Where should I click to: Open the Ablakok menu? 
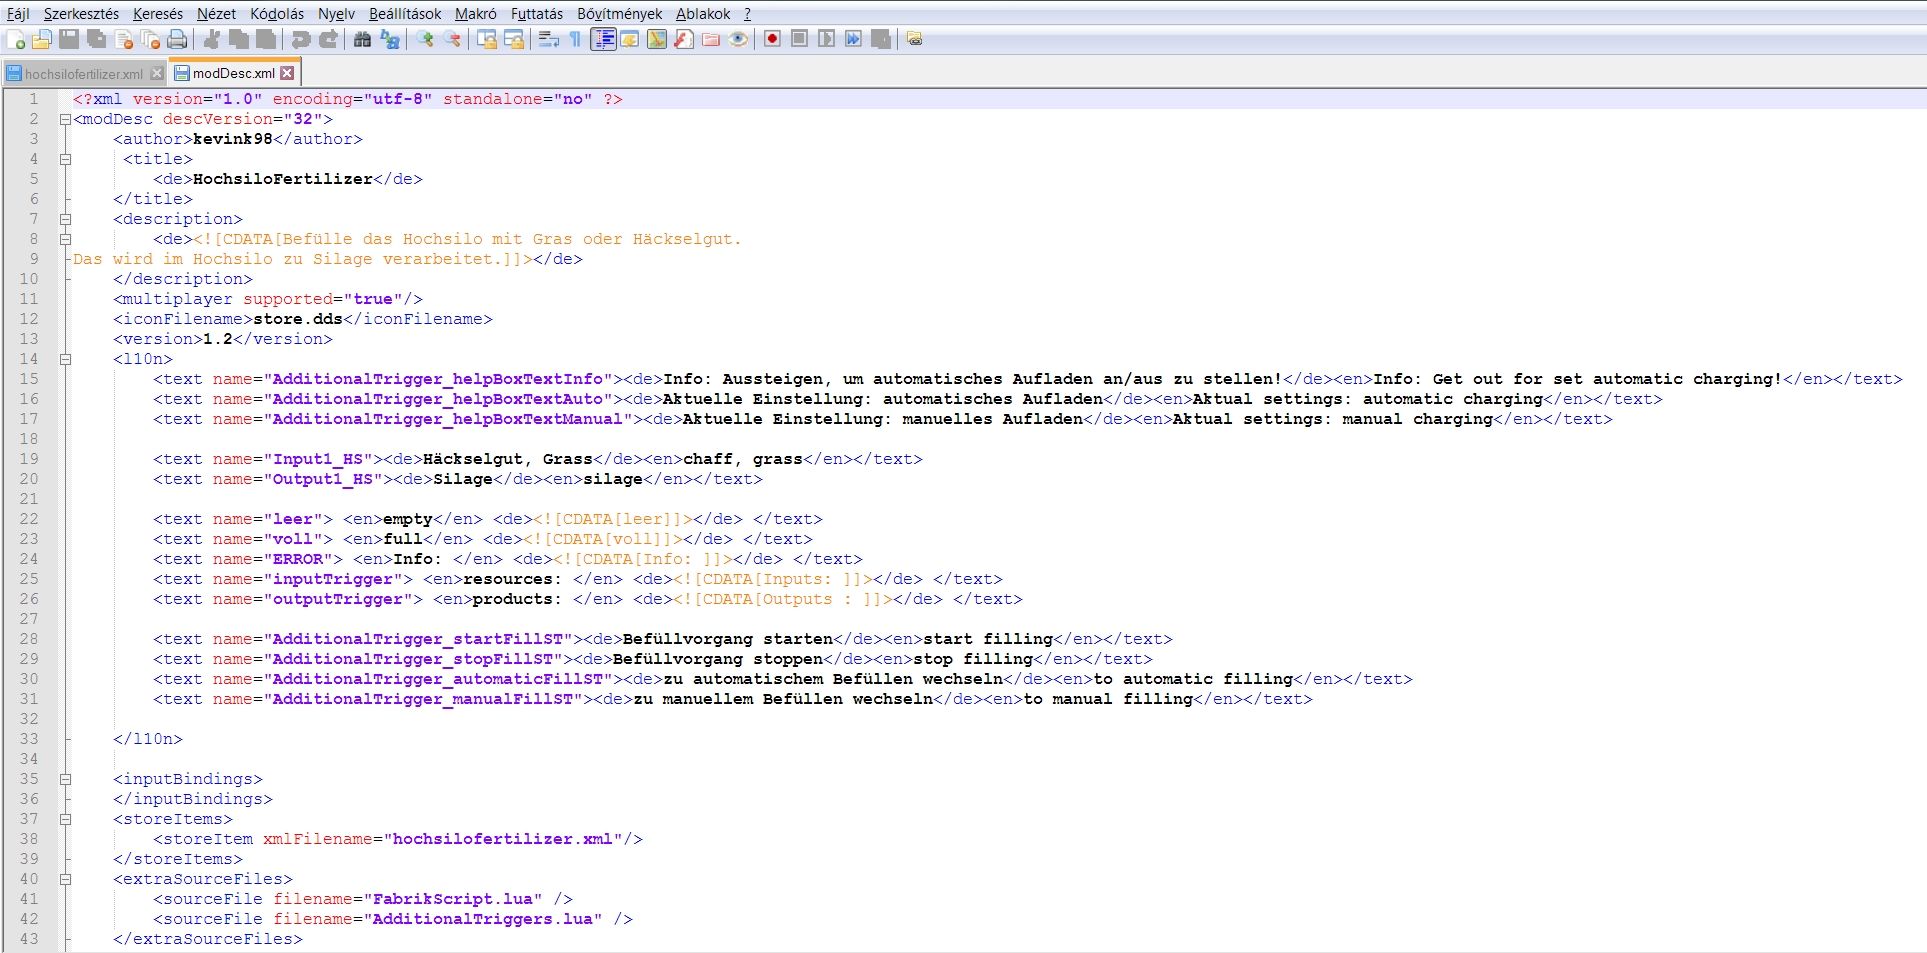(x=703, y=14)
